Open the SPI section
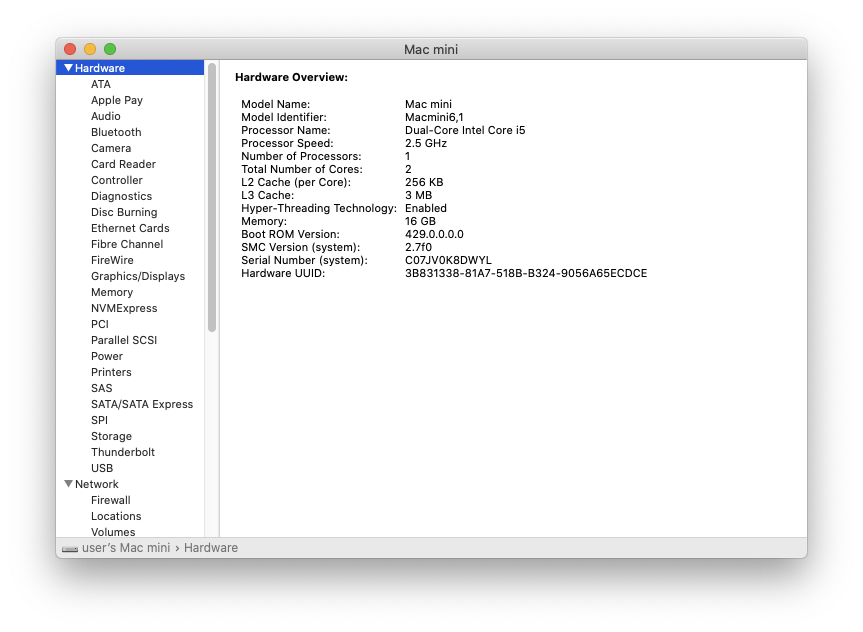Image resolution: width=863 pixels, height=632 pixels. (100, 420)
